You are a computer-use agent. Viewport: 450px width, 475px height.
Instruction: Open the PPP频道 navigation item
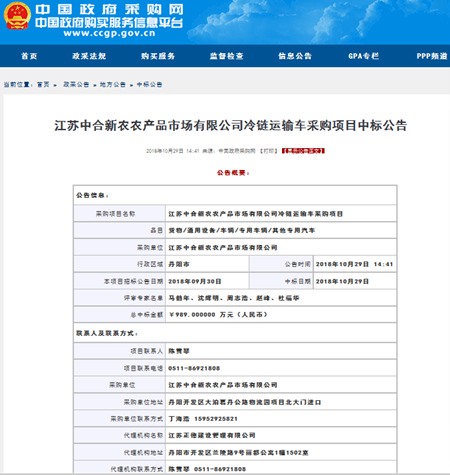pyautogui.click(x=432, y=56)
